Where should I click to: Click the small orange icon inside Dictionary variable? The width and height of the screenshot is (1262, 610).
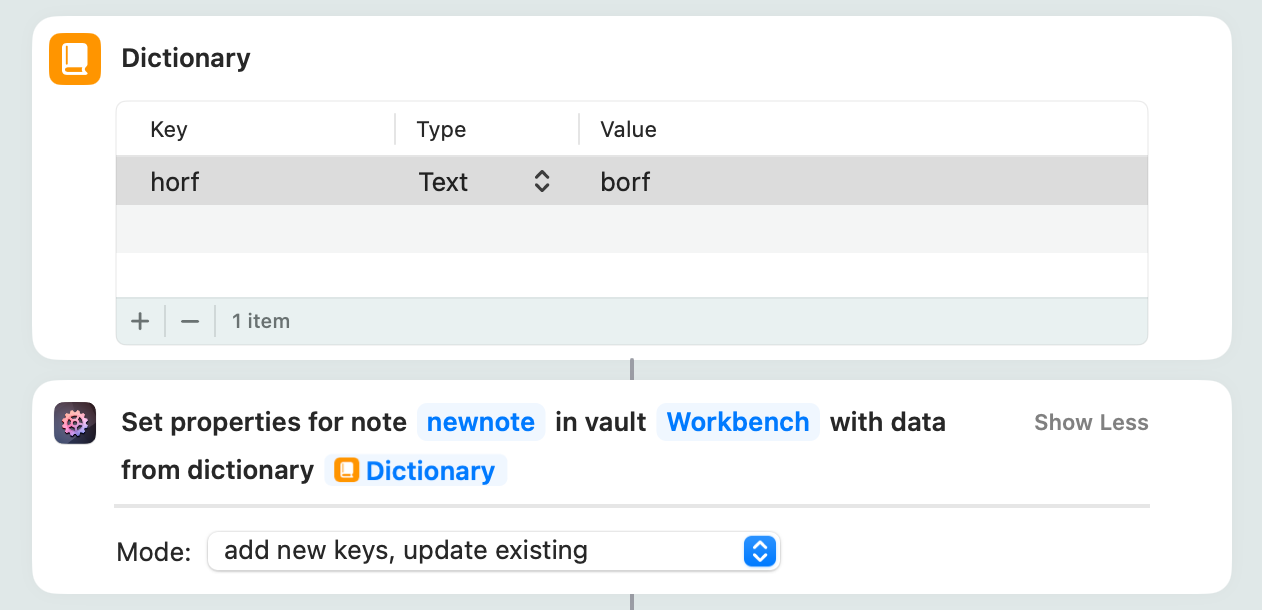[346, 471]
